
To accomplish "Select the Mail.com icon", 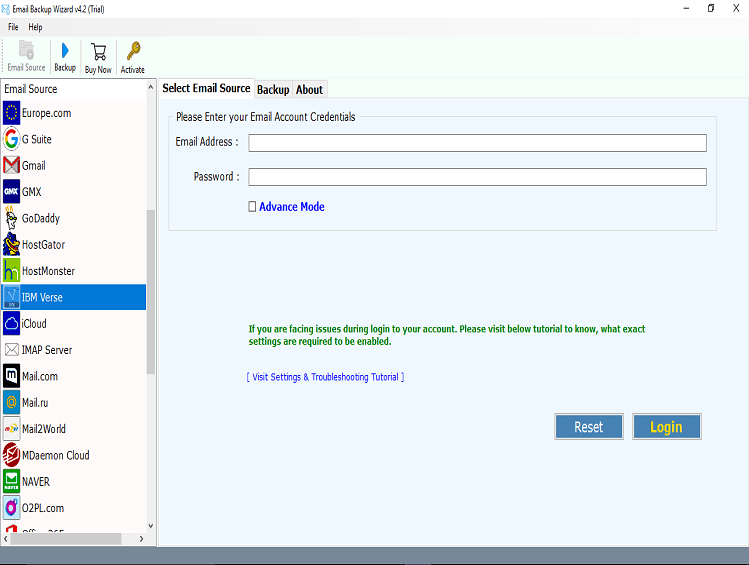I will tap(11, 376).
